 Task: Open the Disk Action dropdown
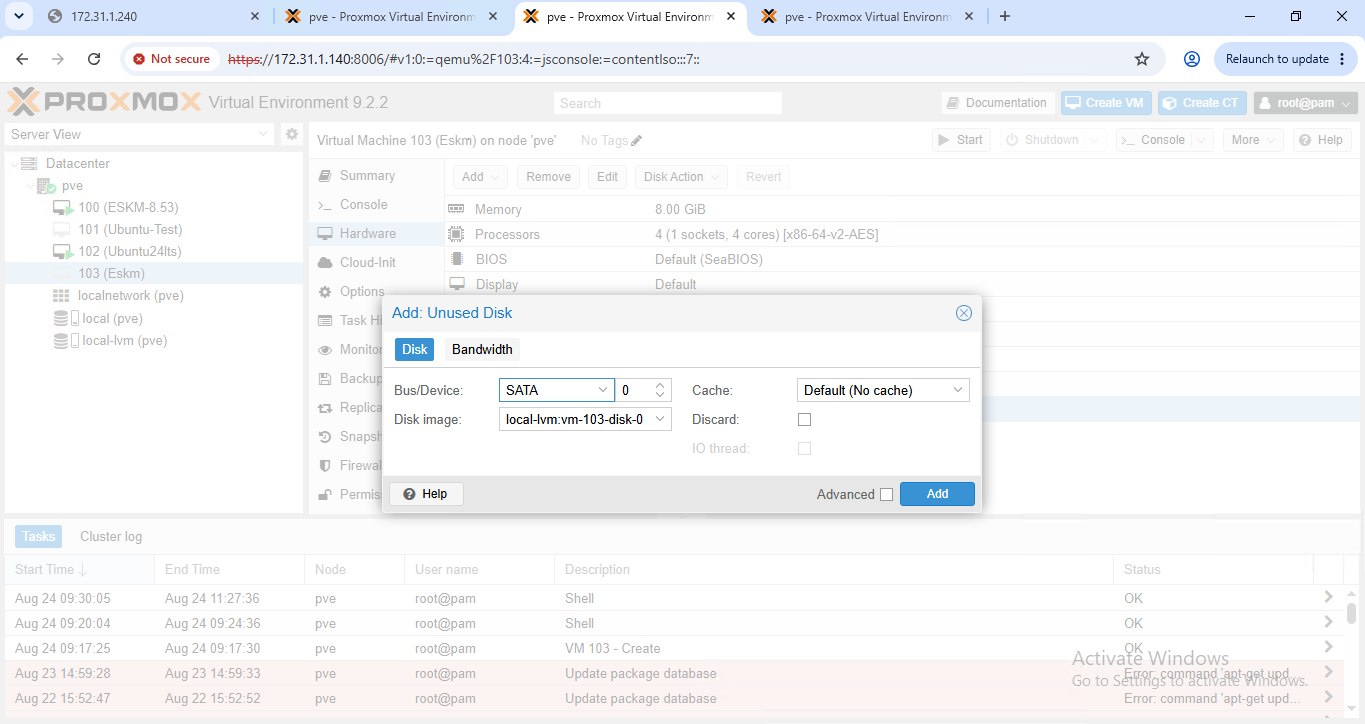[682, 177]
